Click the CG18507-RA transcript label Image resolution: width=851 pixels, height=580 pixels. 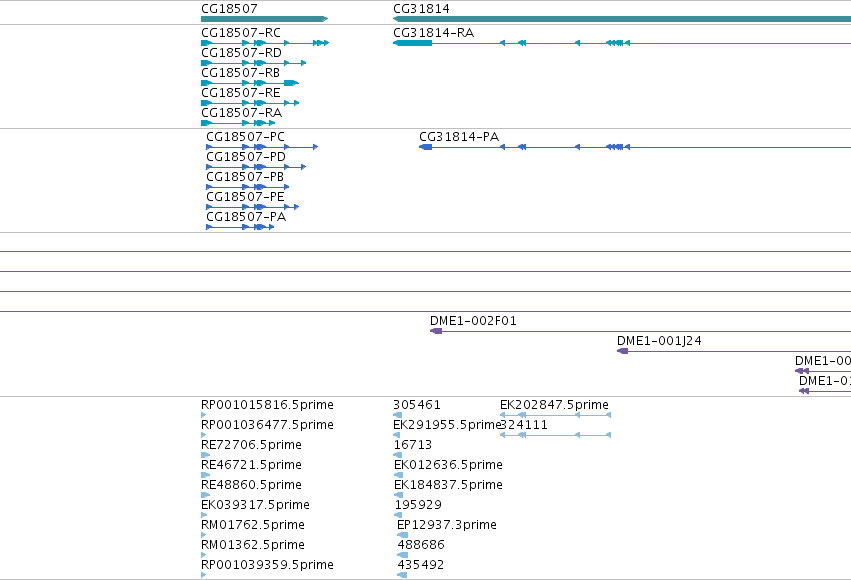click(242, 113)
